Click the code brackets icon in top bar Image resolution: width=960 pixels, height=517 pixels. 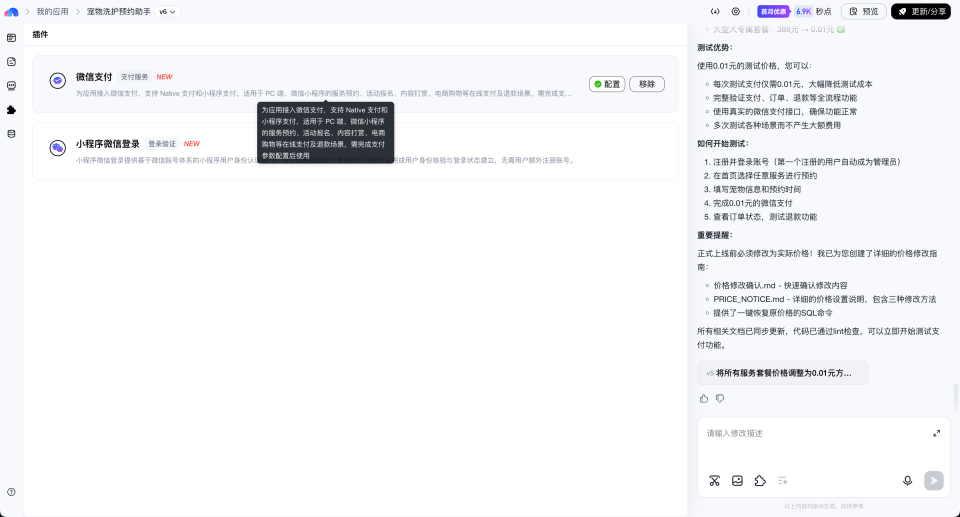point(715,12)
